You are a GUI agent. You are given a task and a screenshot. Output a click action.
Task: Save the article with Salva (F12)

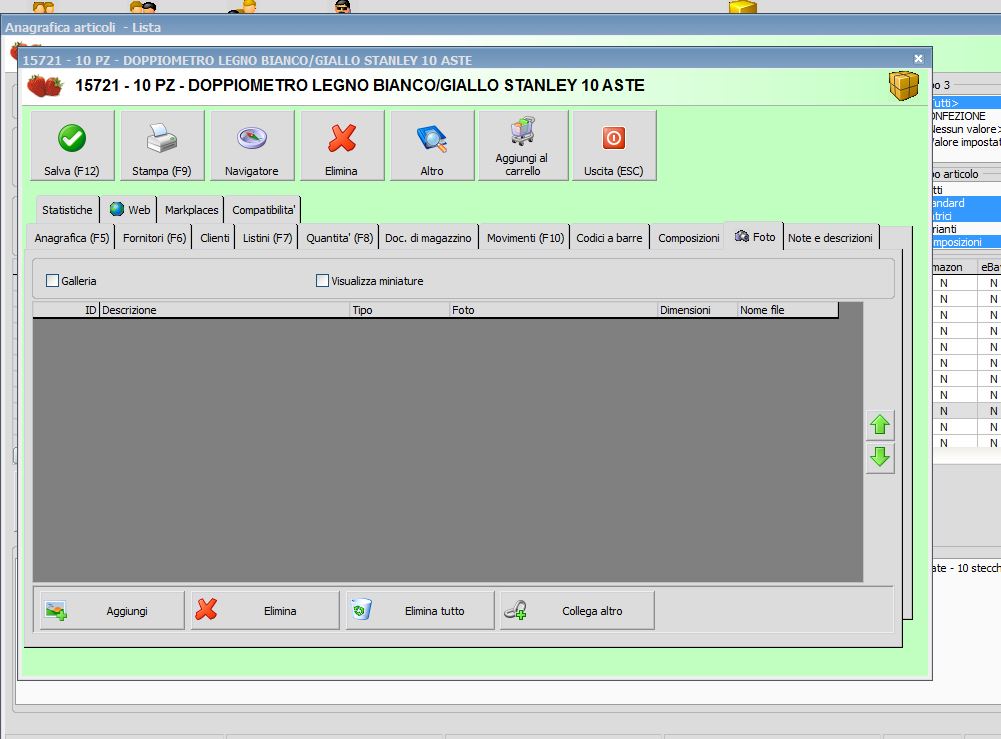[x=72, y=146]
